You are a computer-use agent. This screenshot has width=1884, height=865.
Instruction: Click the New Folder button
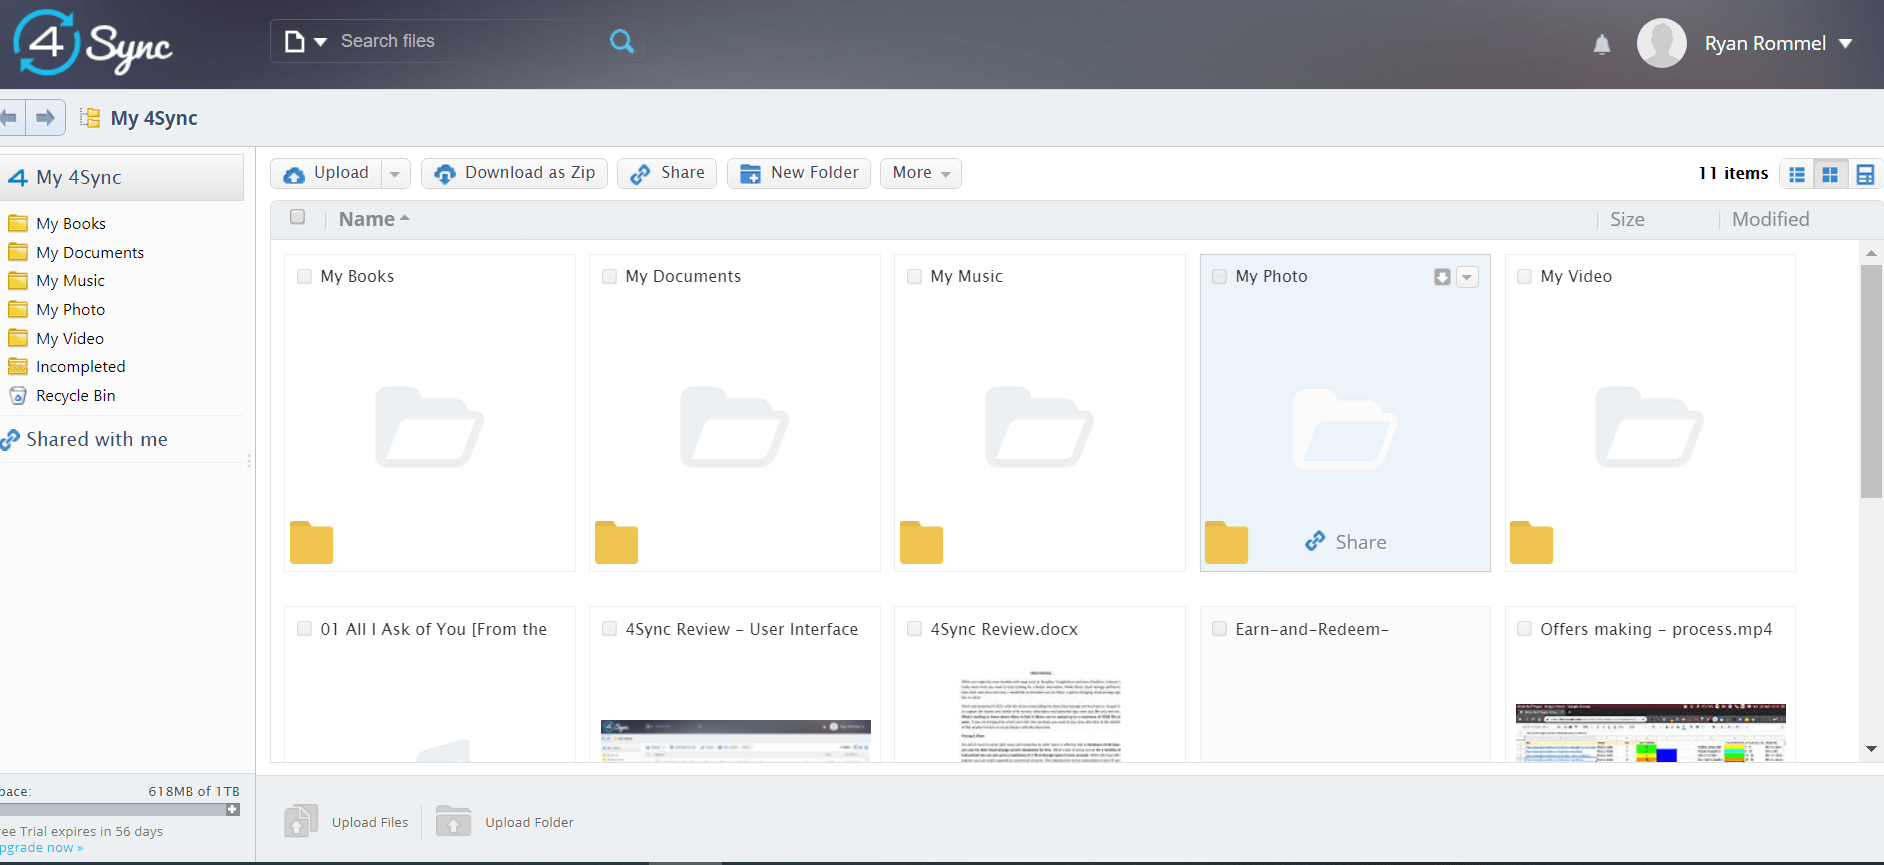[799, 173]
